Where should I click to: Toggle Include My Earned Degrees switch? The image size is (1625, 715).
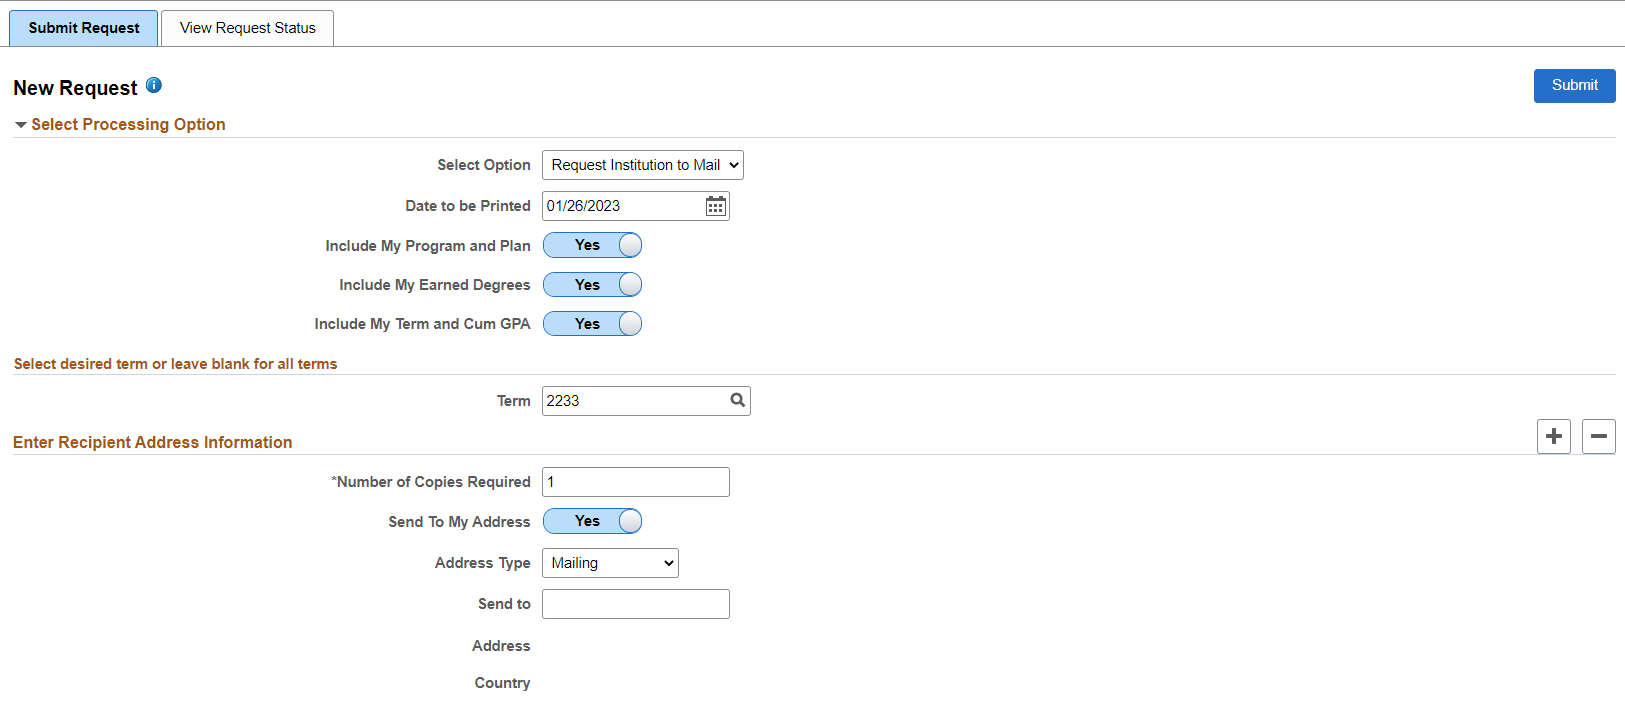point(592,285)
